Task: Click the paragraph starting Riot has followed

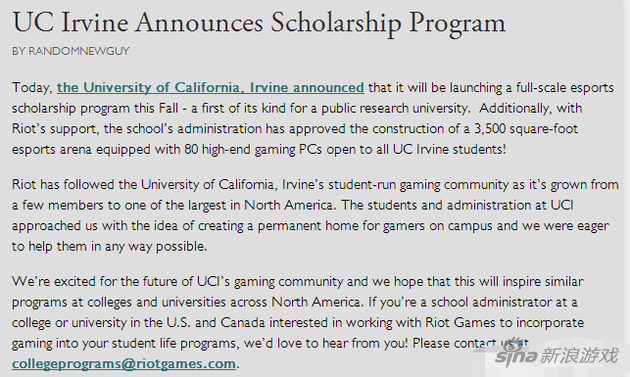Action: pos(315,215)
